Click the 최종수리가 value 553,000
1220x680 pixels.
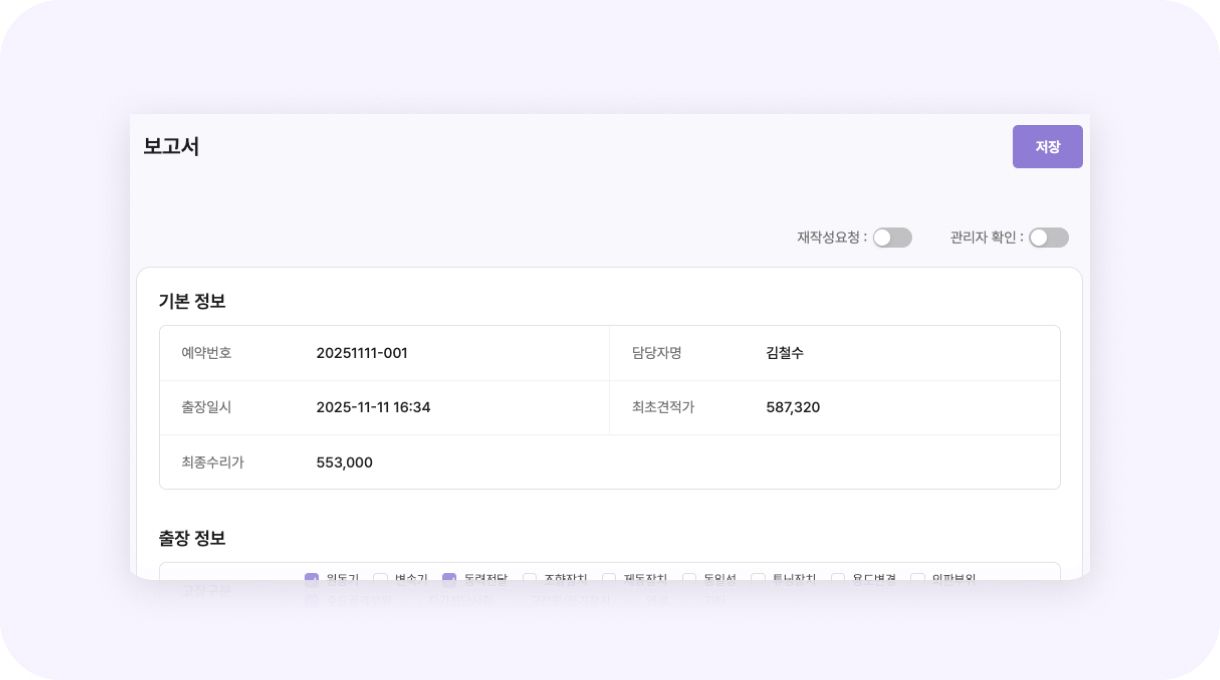[344, 462]
